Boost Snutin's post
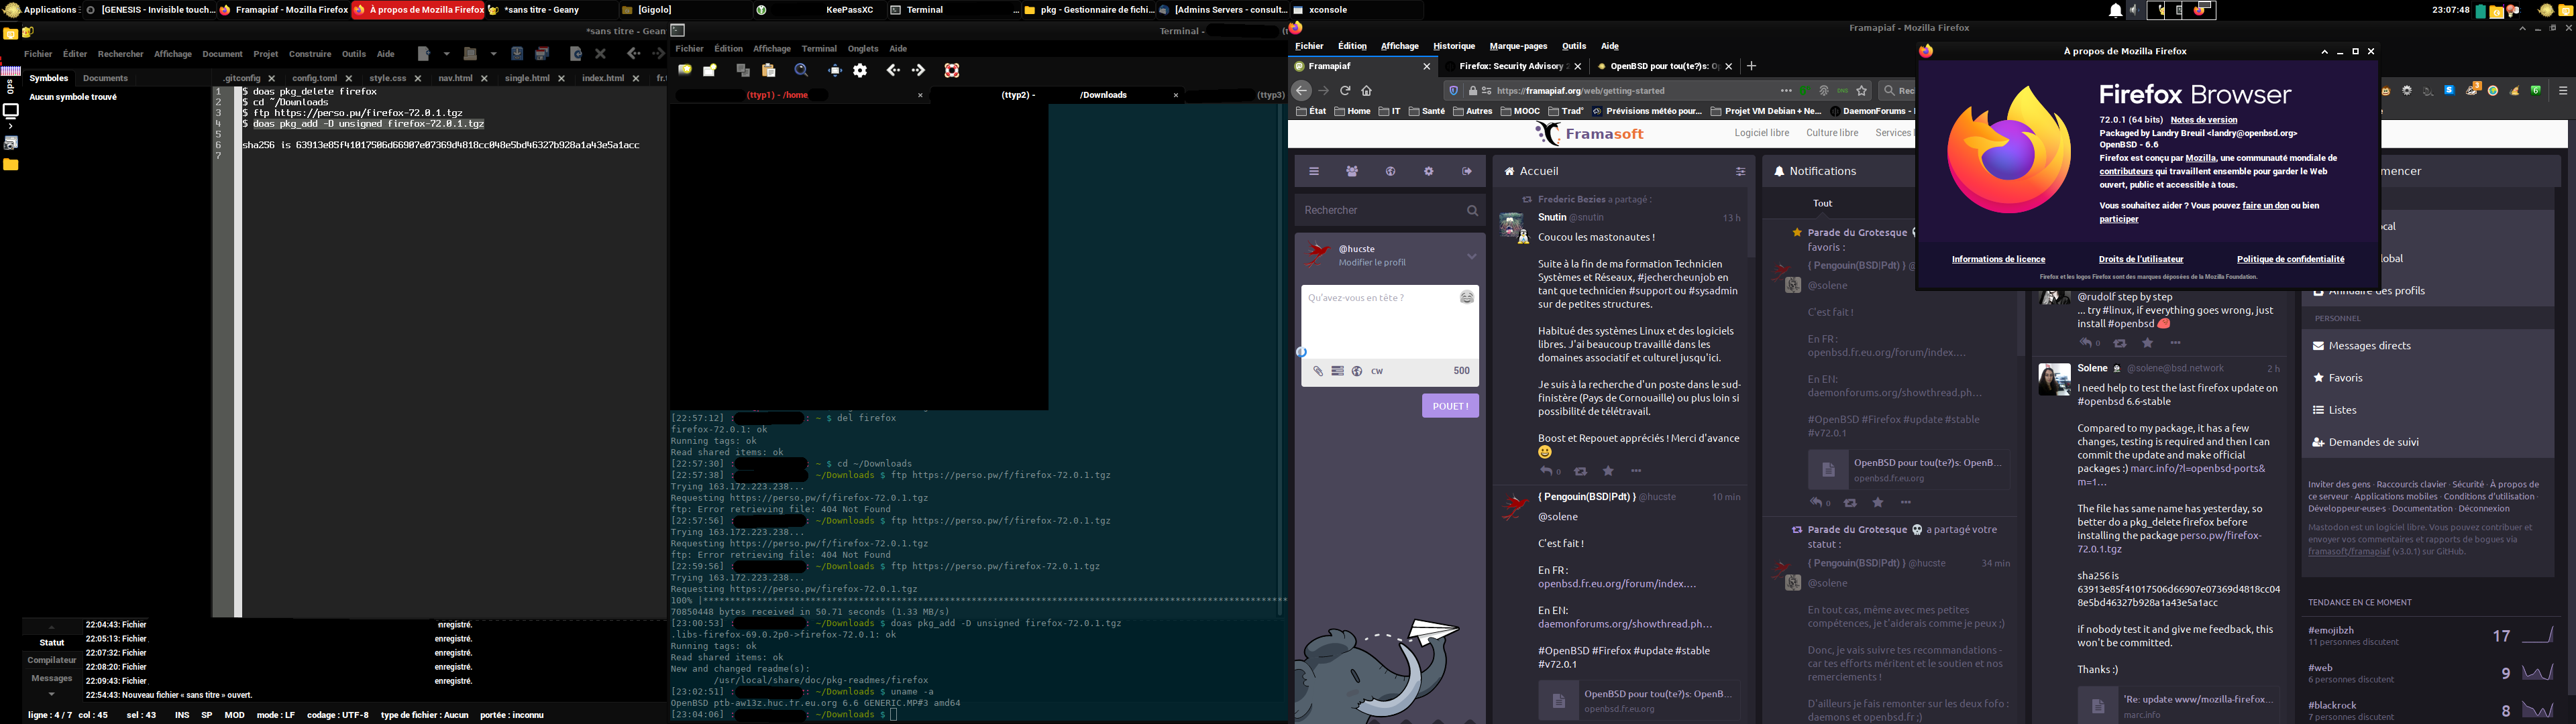2576x724 pixels. 1580,471
